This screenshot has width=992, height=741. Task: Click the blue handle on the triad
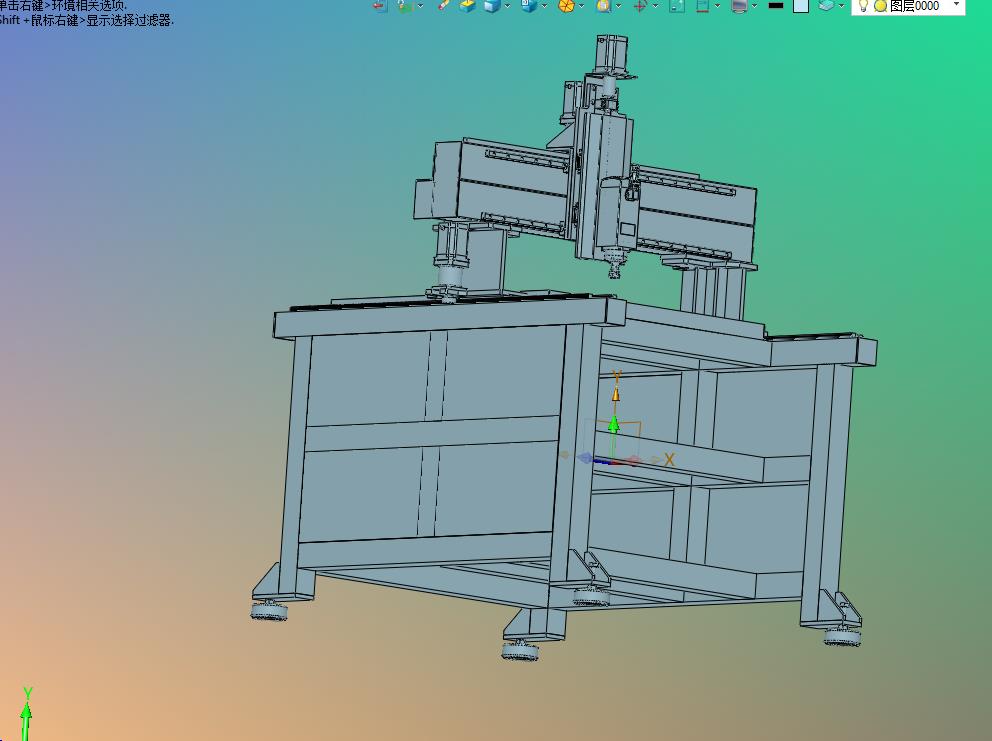click(x=585, y=458)
